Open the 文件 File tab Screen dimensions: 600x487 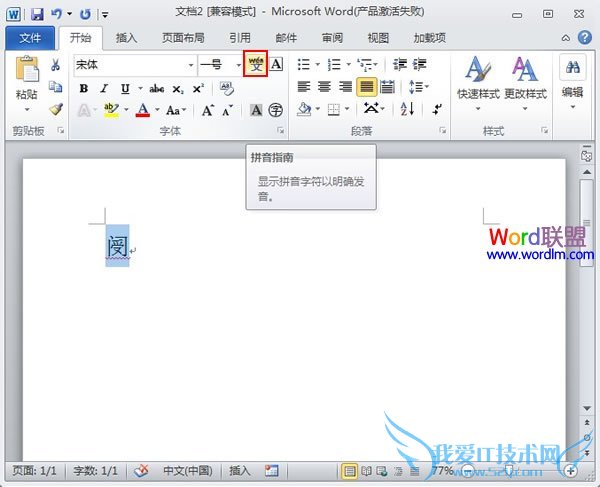pos(30,38)
